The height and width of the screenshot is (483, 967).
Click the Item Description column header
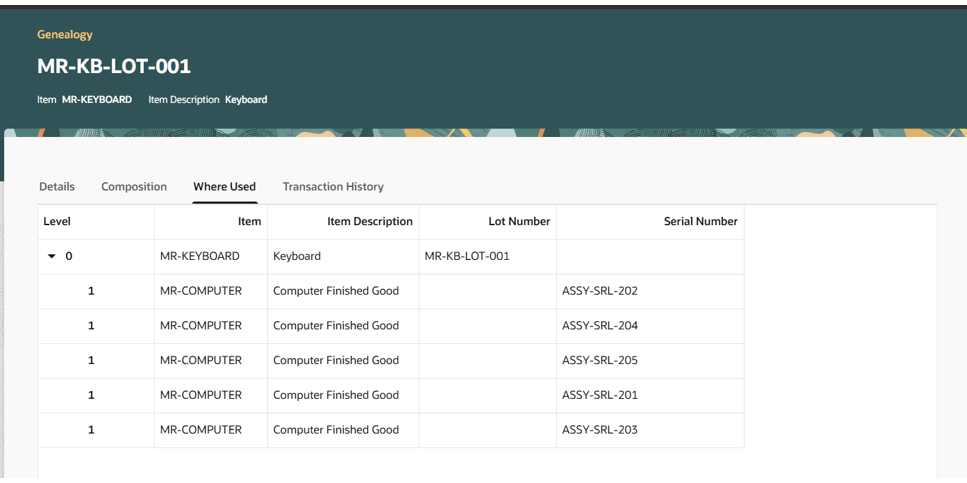pos(369,222)
